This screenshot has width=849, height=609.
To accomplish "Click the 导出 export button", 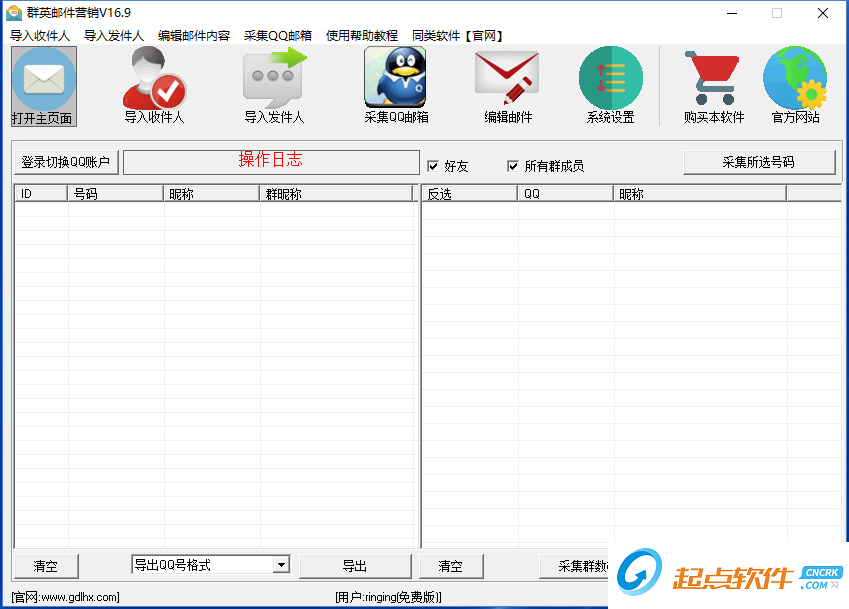I will (356, 565).
